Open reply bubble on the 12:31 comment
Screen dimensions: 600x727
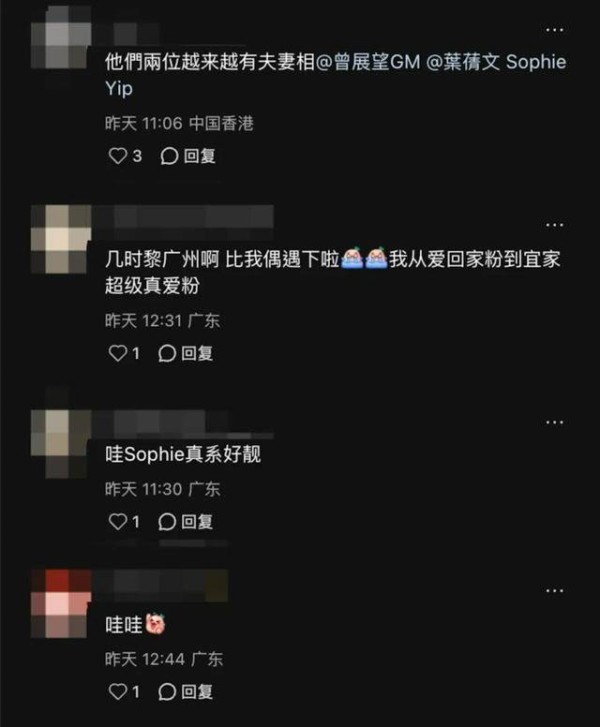point(167,354)
